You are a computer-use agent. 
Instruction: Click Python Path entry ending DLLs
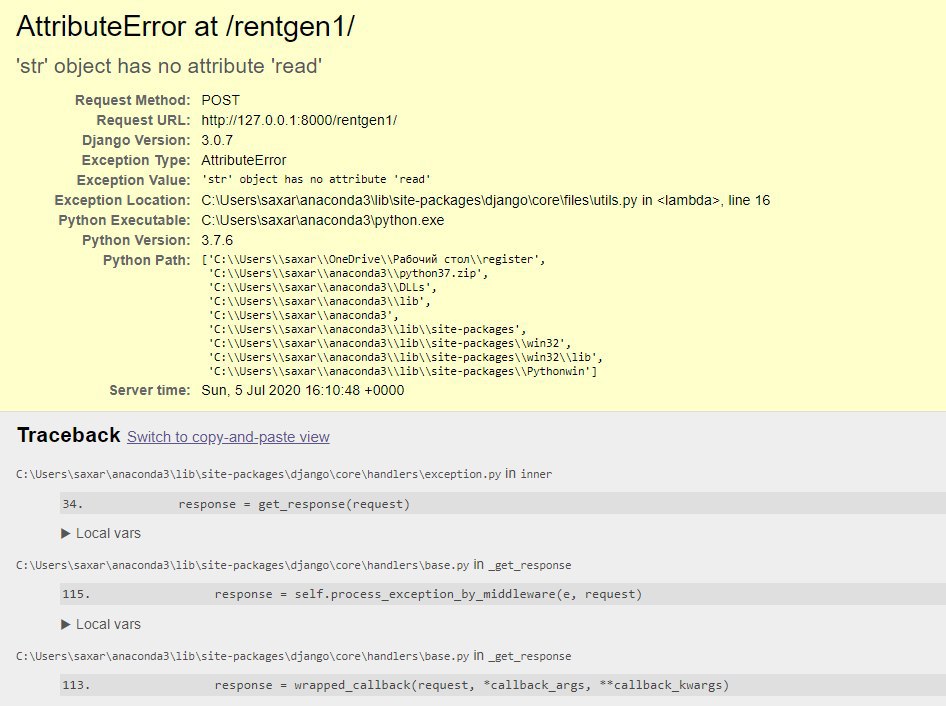[323, 287]
